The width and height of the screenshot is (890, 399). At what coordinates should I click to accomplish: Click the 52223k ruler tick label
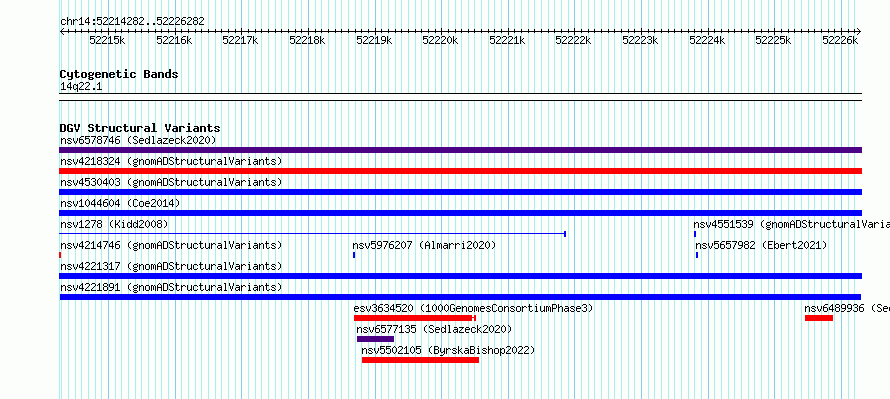[640, 40]
